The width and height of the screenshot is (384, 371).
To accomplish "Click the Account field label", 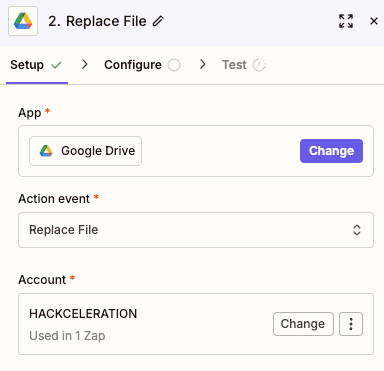I will point(42,280).
